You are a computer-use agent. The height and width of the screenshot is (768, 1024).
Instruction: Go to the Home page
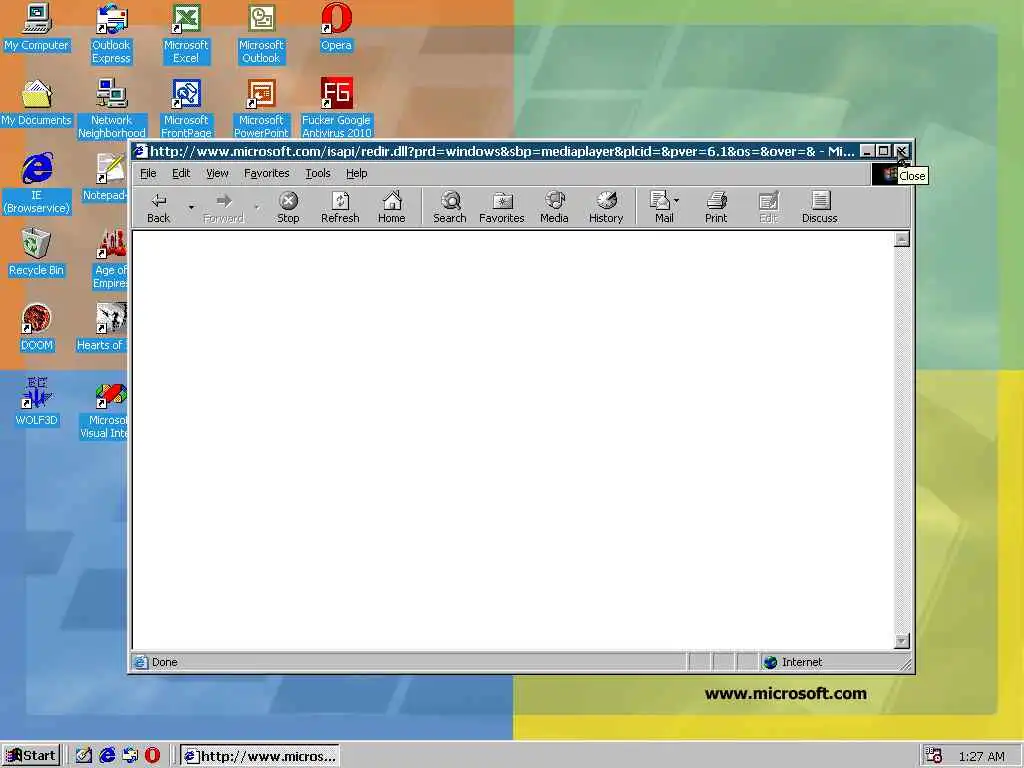392,208
